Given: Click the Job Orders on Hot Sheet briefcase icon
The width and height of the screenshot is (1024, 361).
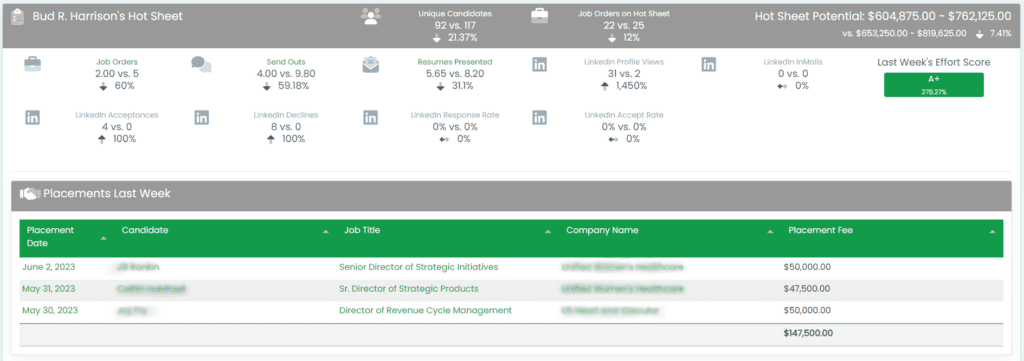Looking at the screenshot, I should (539, 16).
